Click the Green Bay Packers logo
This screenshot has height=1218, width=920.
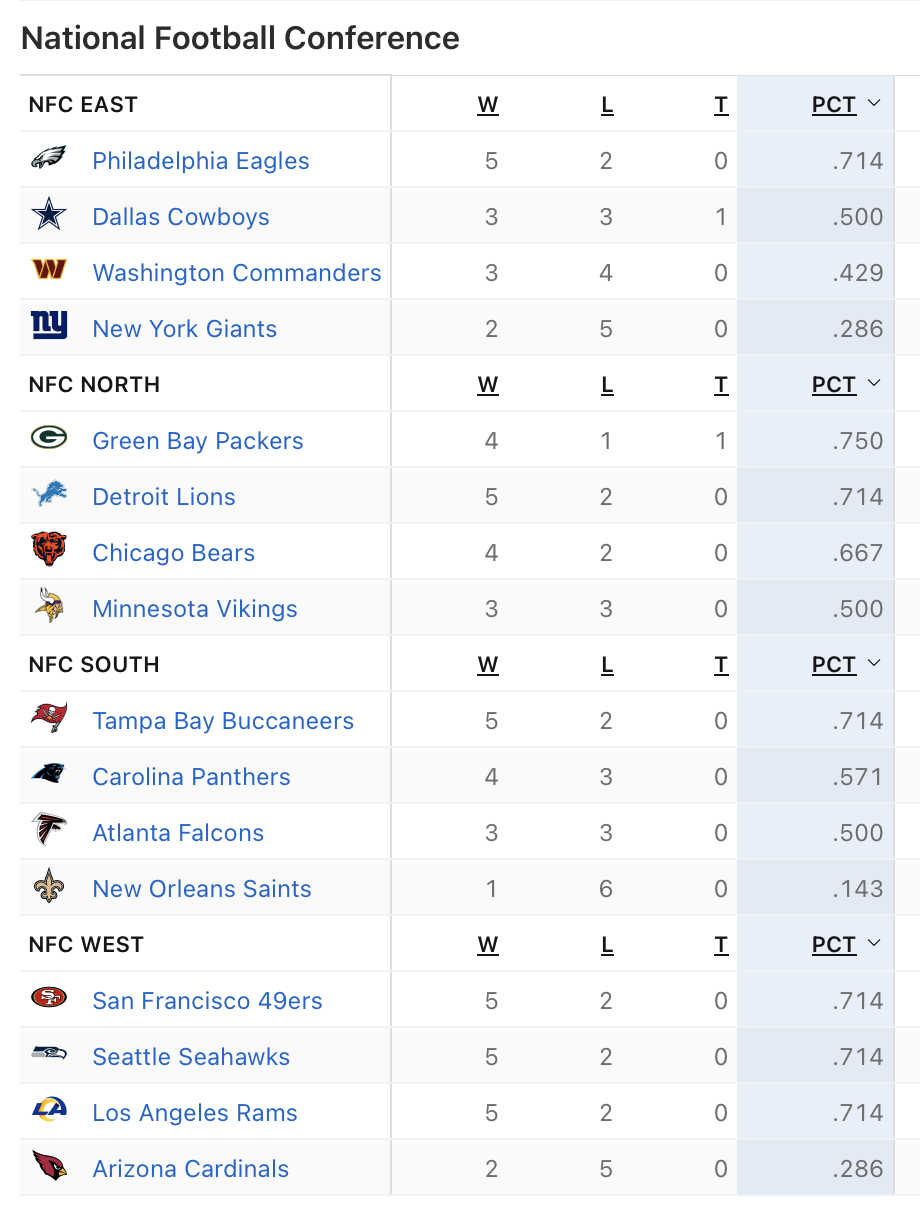click(x=48, y=440)
